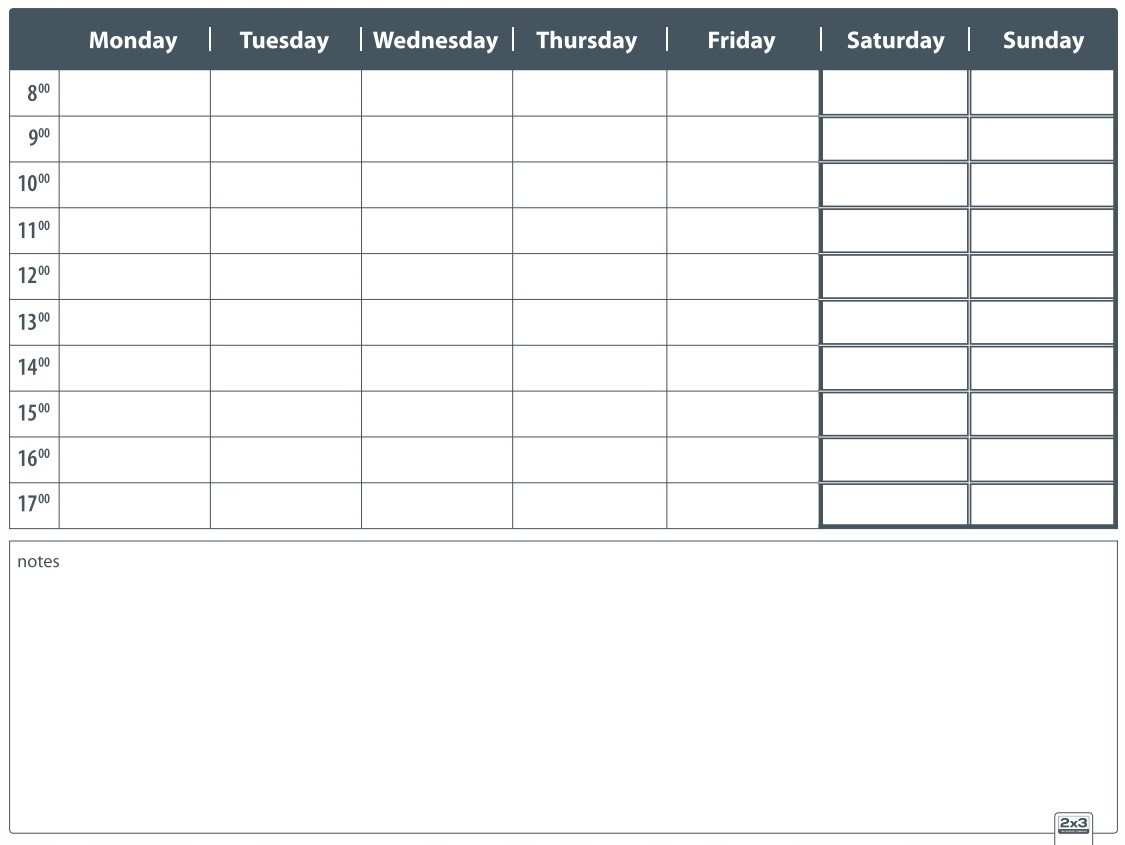Click the Saturday column header
The height and width of the screenshot is (845, 1125).
895,40
